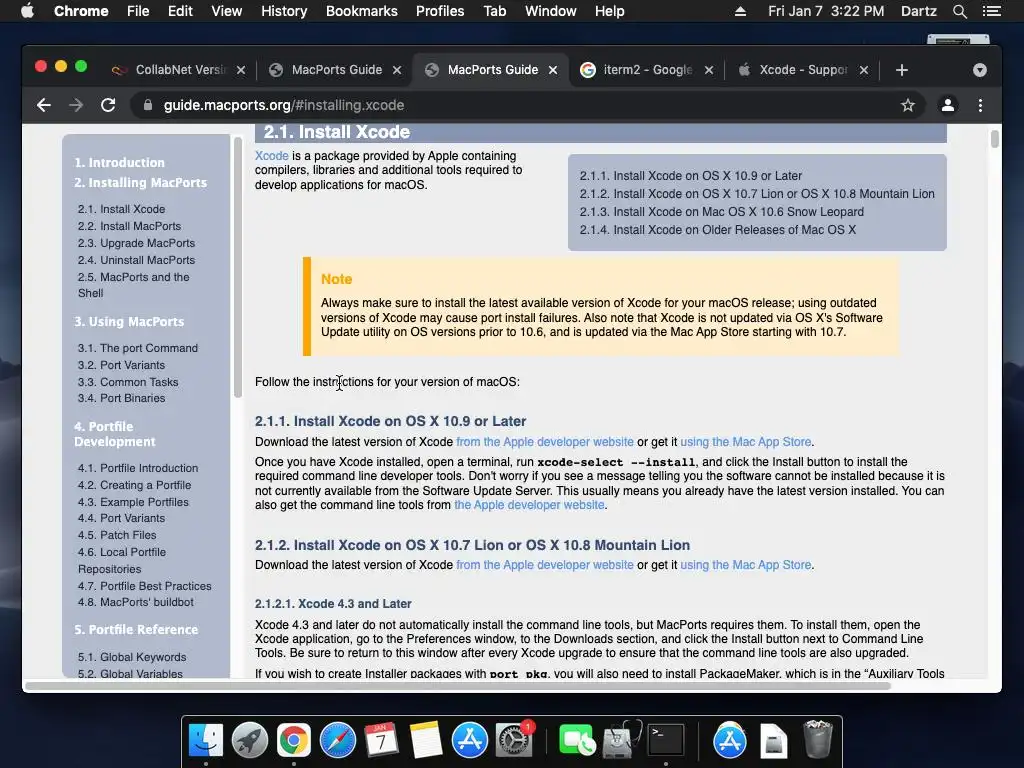1024x768 pixels.
Task: Go to 2.1.4 Older Releases section link
Action: point(718,230)
